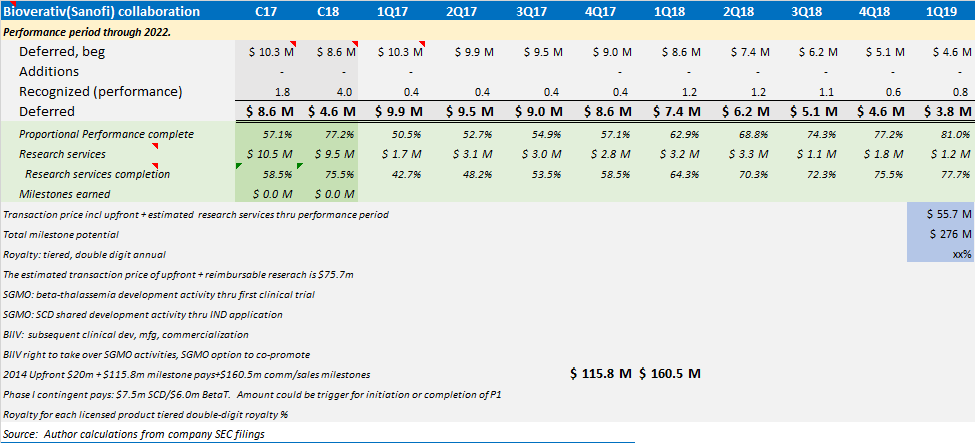Click the C17 column header

click(x=266, y=12)
